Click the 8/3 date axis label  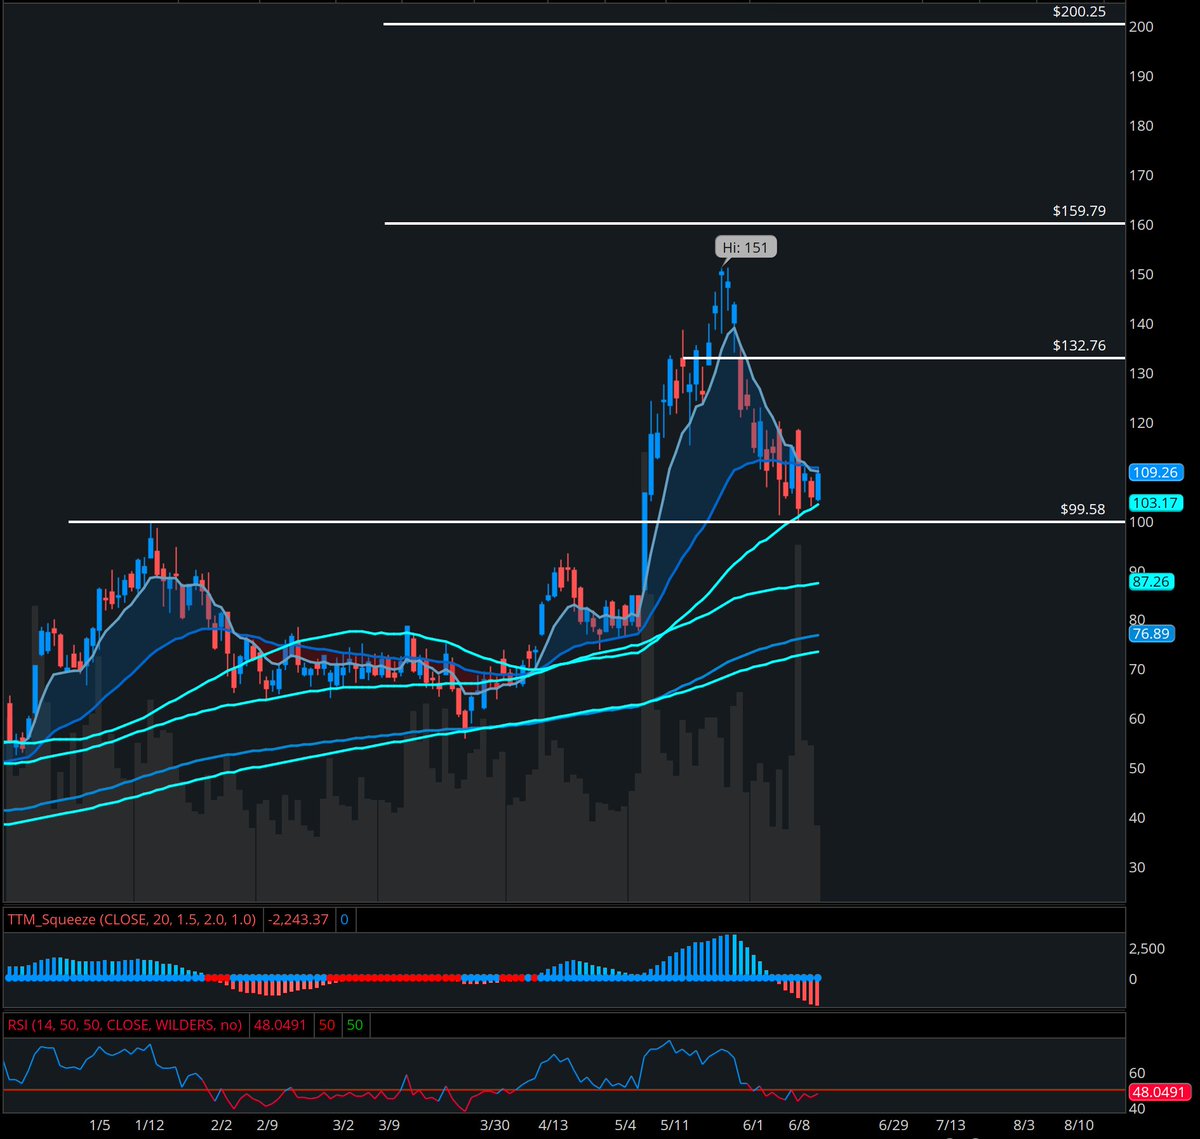point(1025,1125)
